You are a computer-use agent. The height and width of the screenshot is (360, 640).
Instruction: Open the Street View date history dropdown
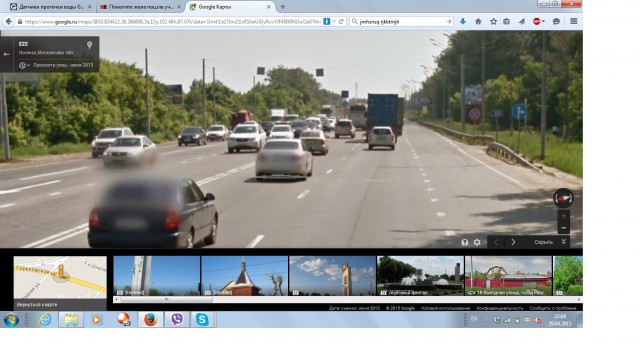coord(24,65)
